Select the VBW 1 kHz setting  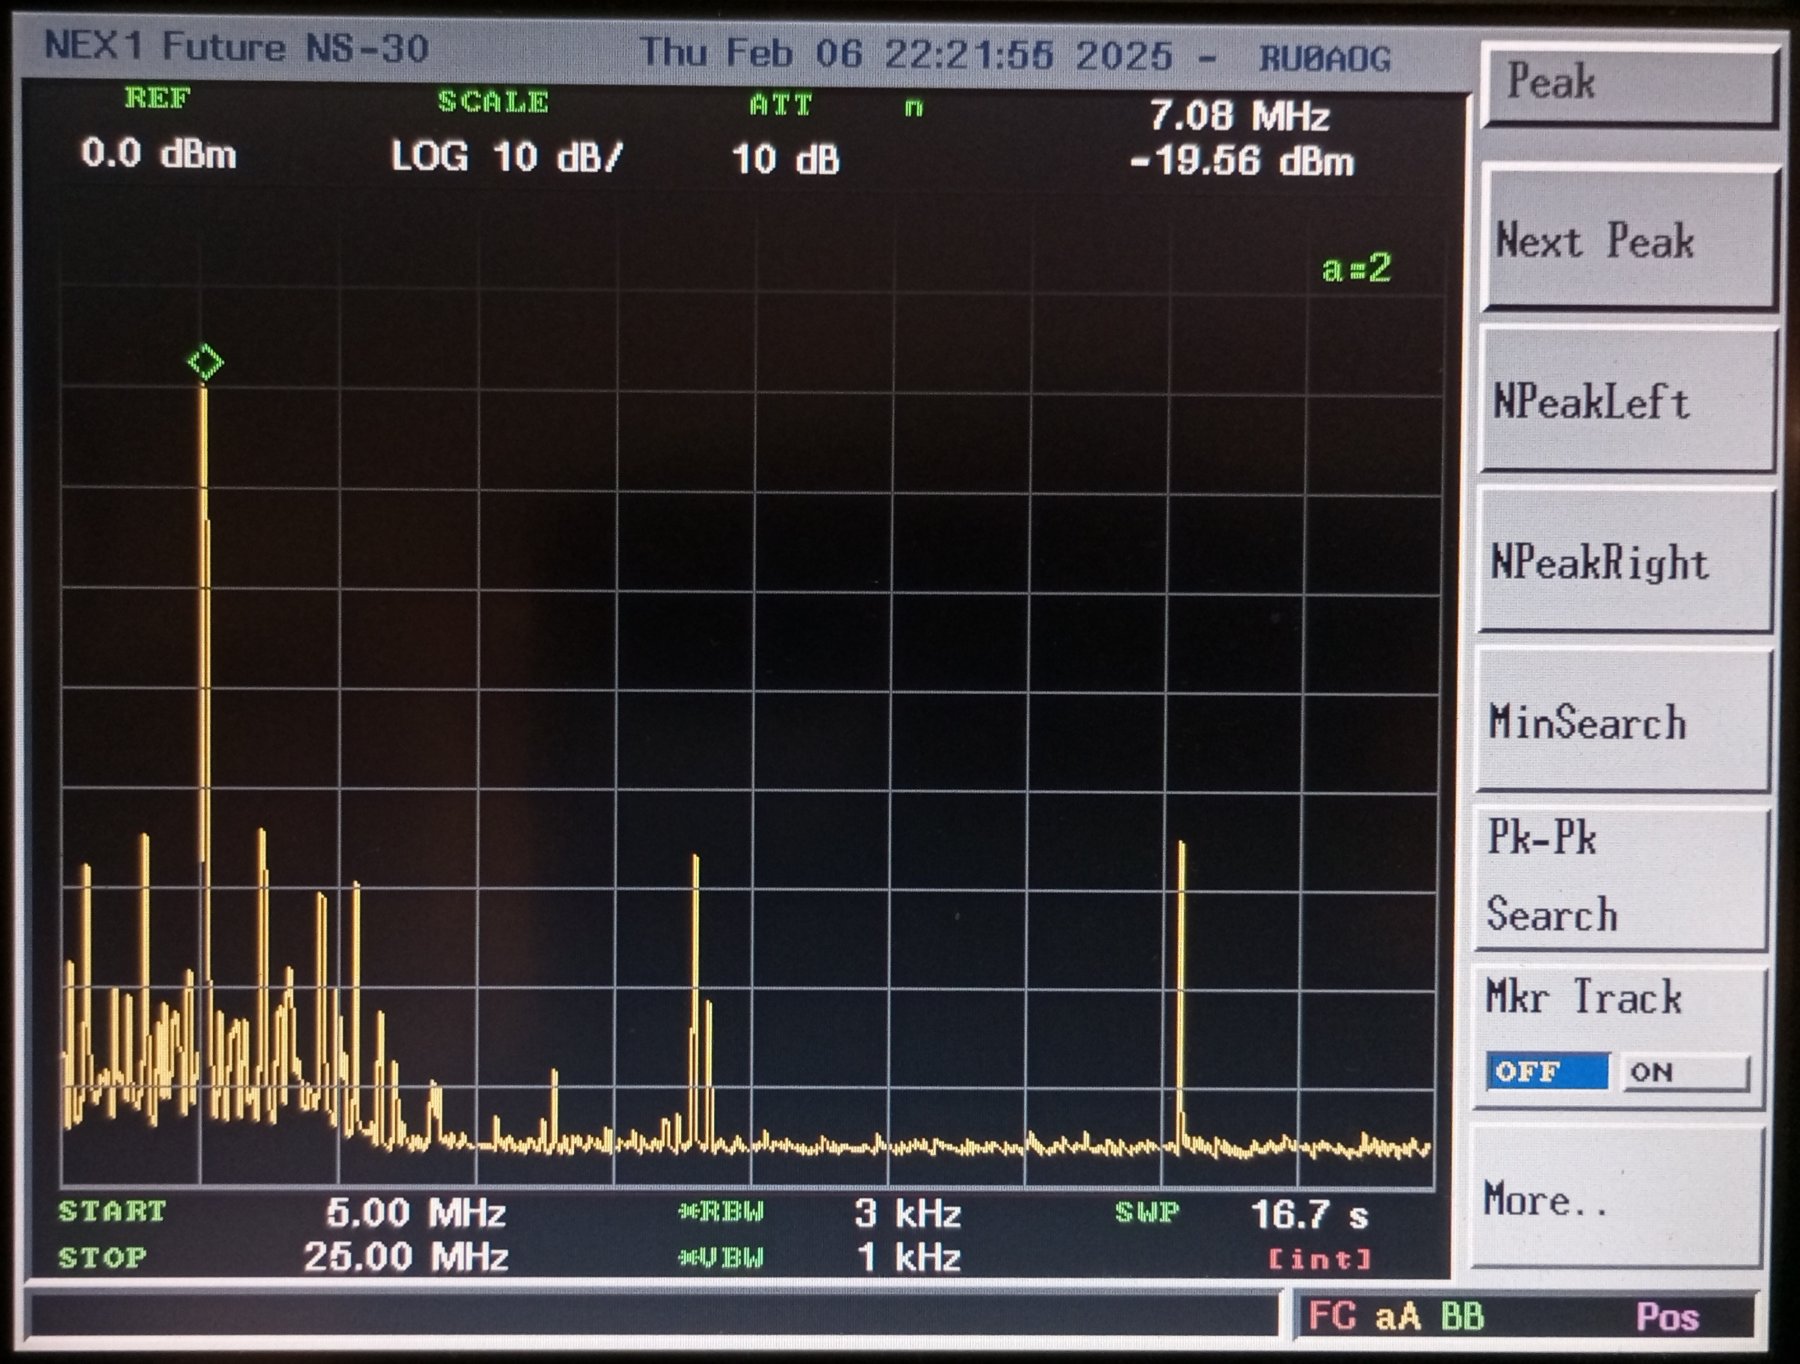pyautogui.click(x=907, y=1257)
